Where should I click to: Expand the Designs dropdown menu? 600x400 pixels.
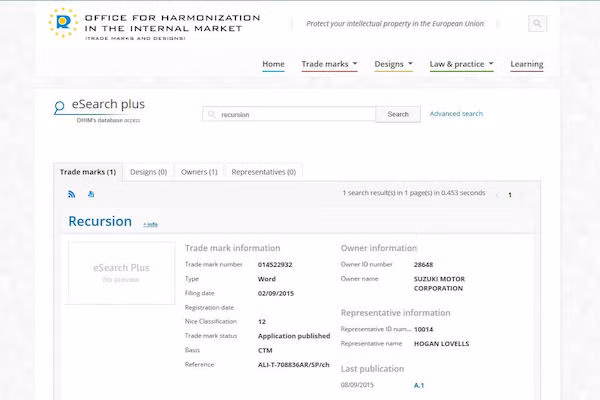(393, 64)
